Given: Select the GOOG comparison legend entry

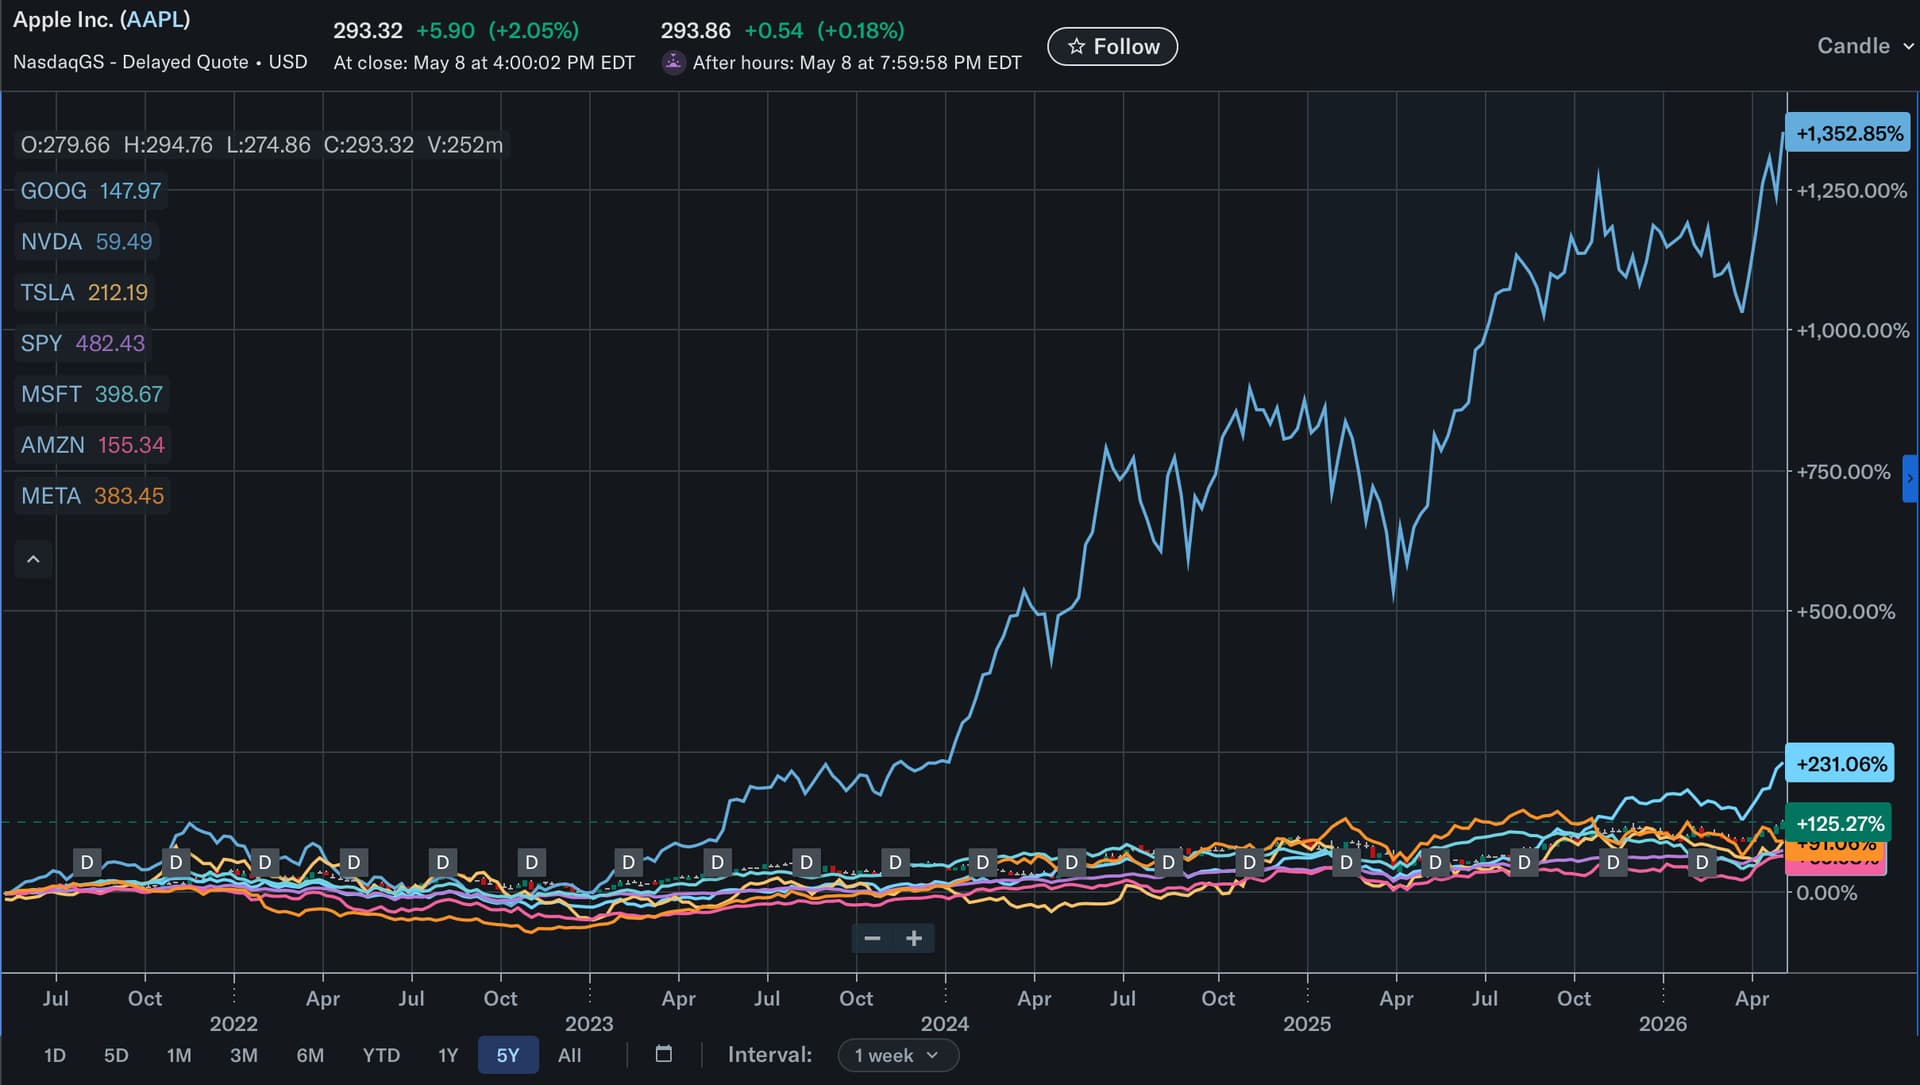Looking at the screenshot, I should 91,191.
